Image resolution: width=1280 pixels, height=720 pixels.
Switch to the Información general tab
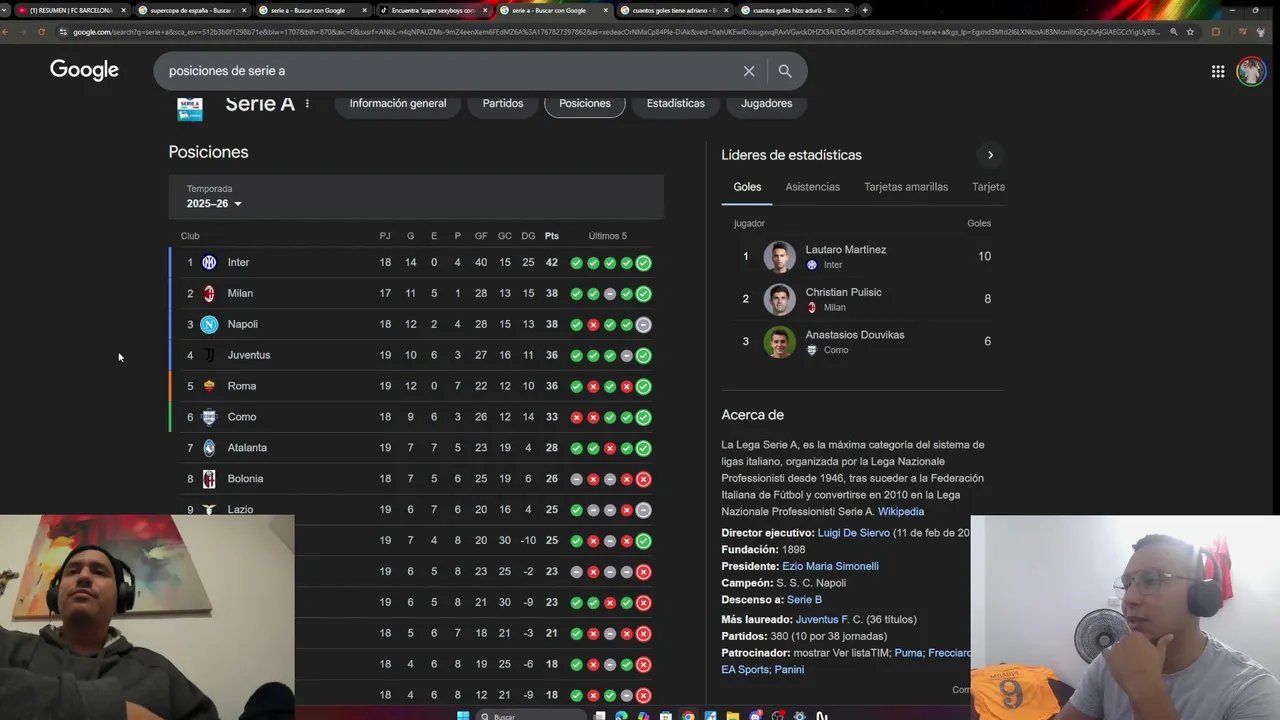(x=398, y=104)
